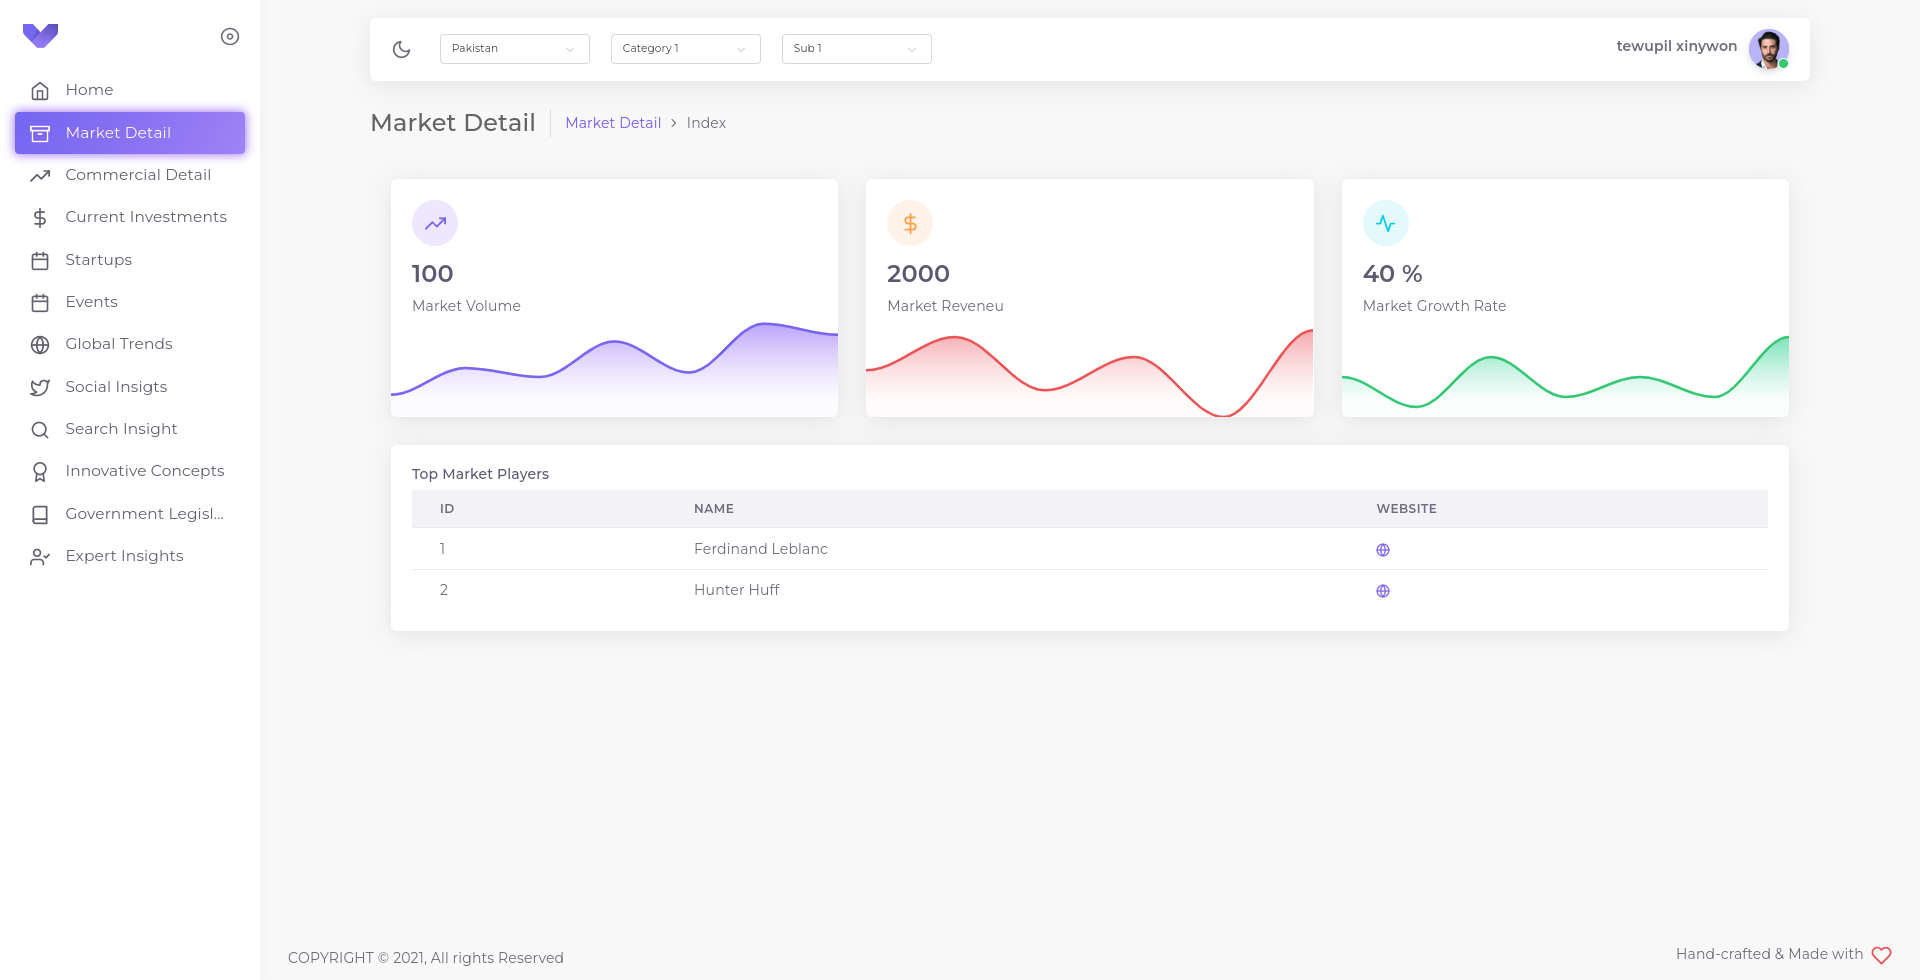Open Search Insight page

(x=130, y=429)
